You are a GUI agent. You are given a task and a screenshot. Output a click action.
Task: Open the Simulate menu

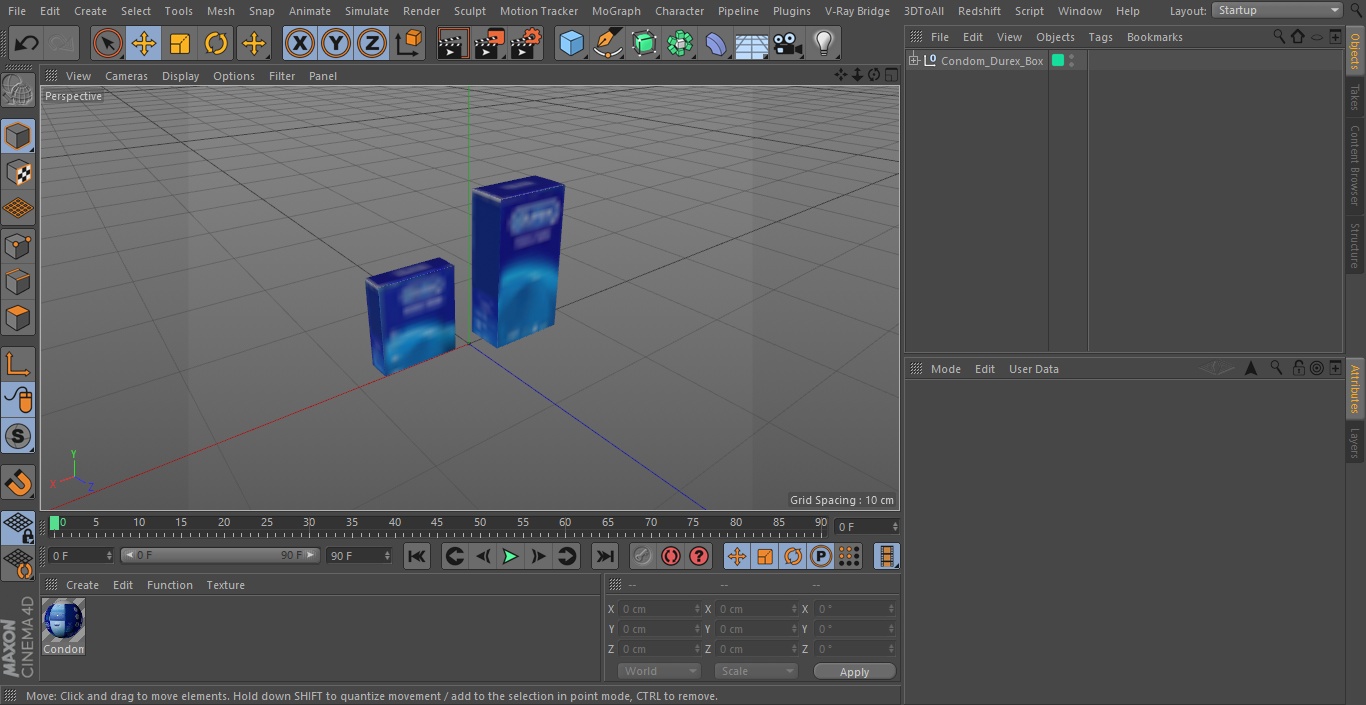[x=367, y=11]
